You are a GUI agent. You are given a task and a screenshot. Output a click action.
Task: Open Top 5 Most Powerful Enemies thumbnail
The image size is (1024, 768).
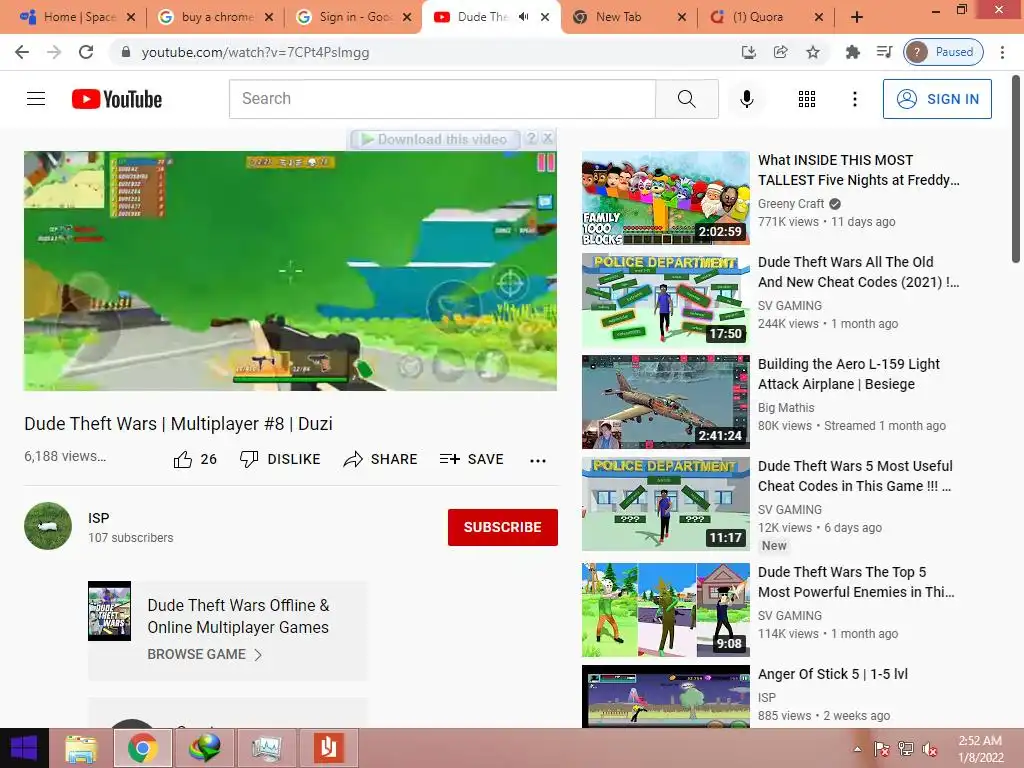coord(665,610)
